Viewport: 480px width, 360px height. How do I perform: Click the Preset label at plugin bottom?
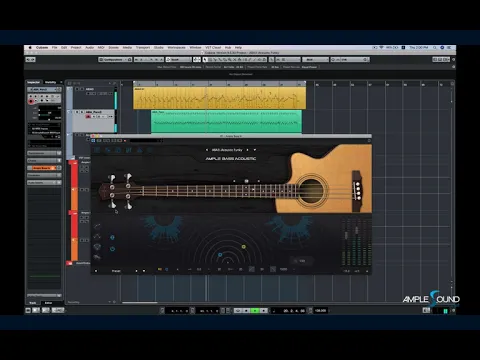(116, 271)
